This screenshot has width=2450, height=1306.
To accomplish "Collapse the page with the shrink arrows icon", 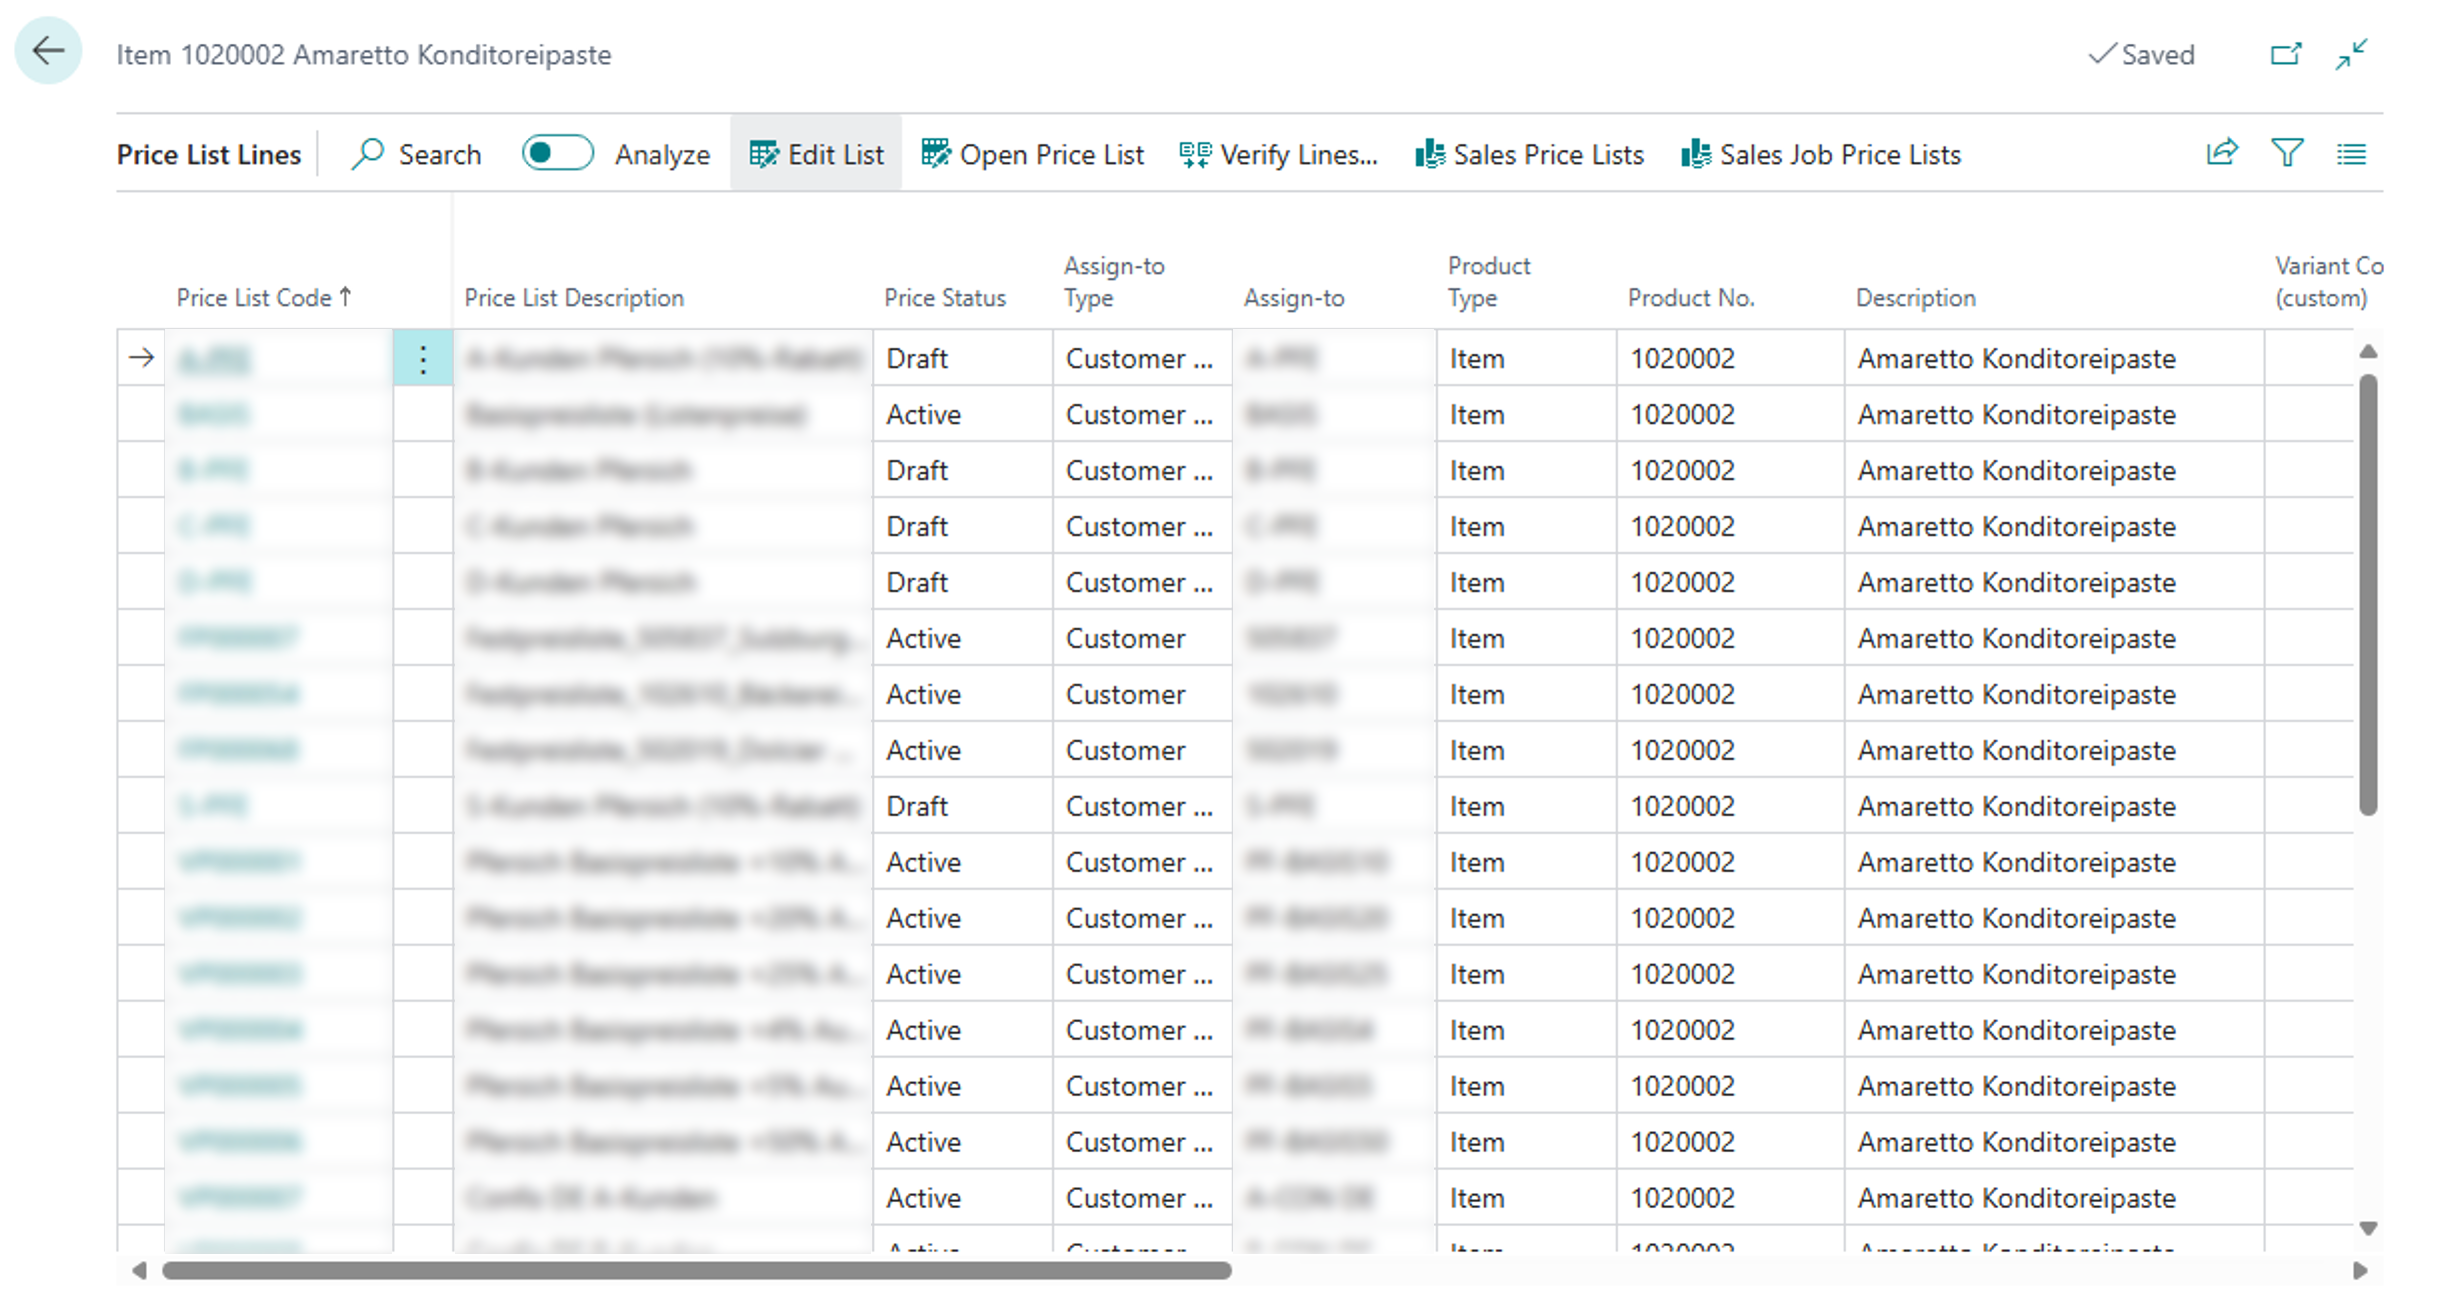I will coord(2352,54).
